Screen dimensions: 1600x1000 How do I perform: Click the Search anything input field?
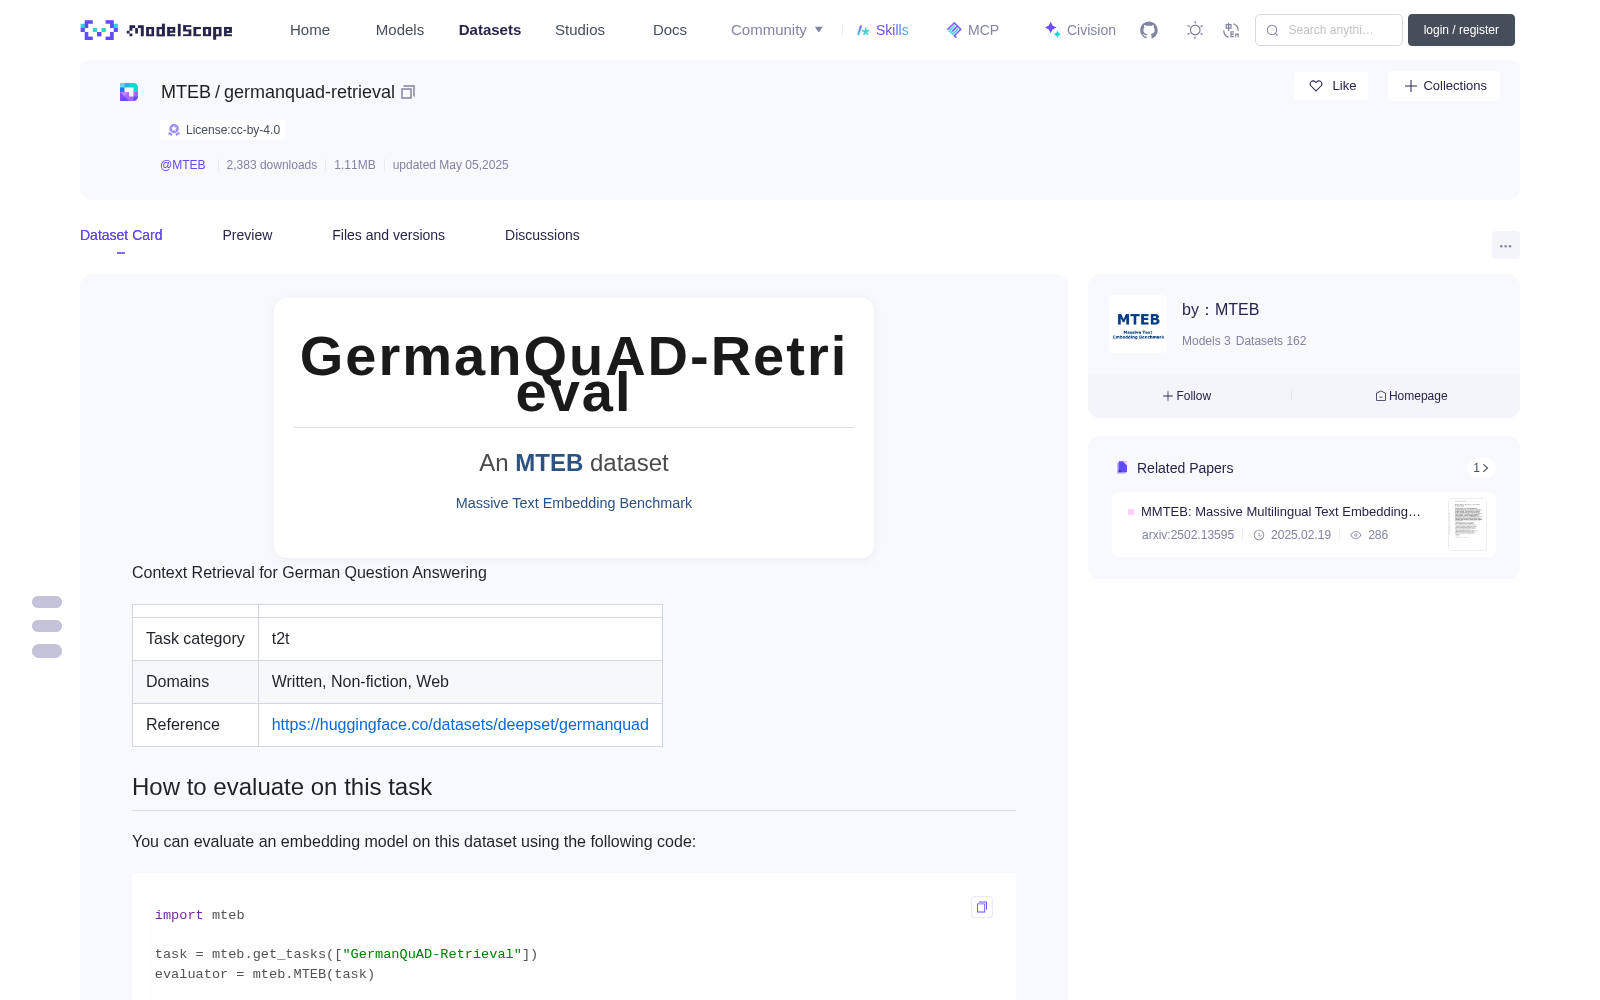[1329, 30]
